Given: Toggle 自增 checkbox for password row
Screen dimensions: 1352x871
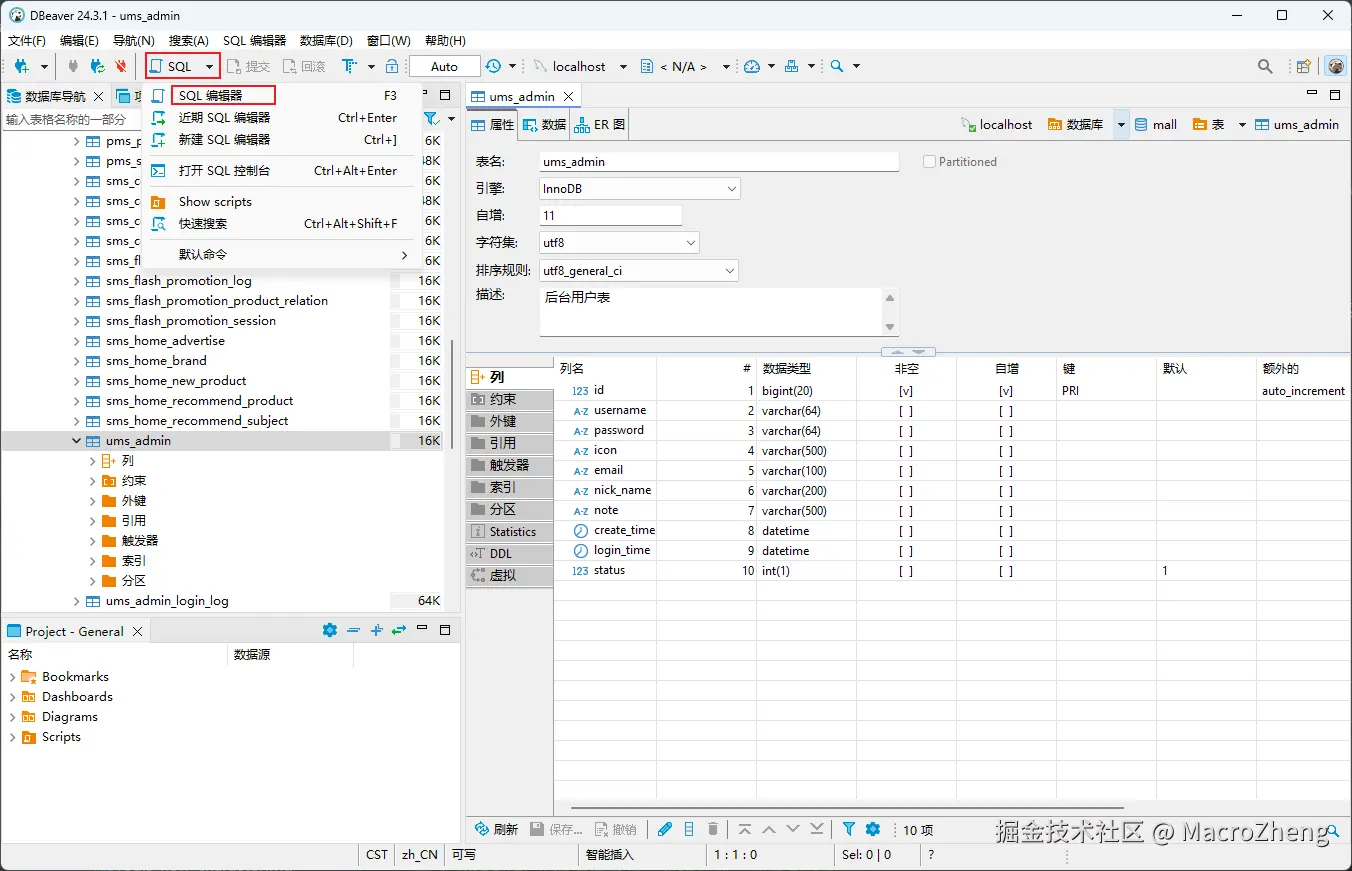Looking at the screenshot, I should click(x=1006, y=431).
